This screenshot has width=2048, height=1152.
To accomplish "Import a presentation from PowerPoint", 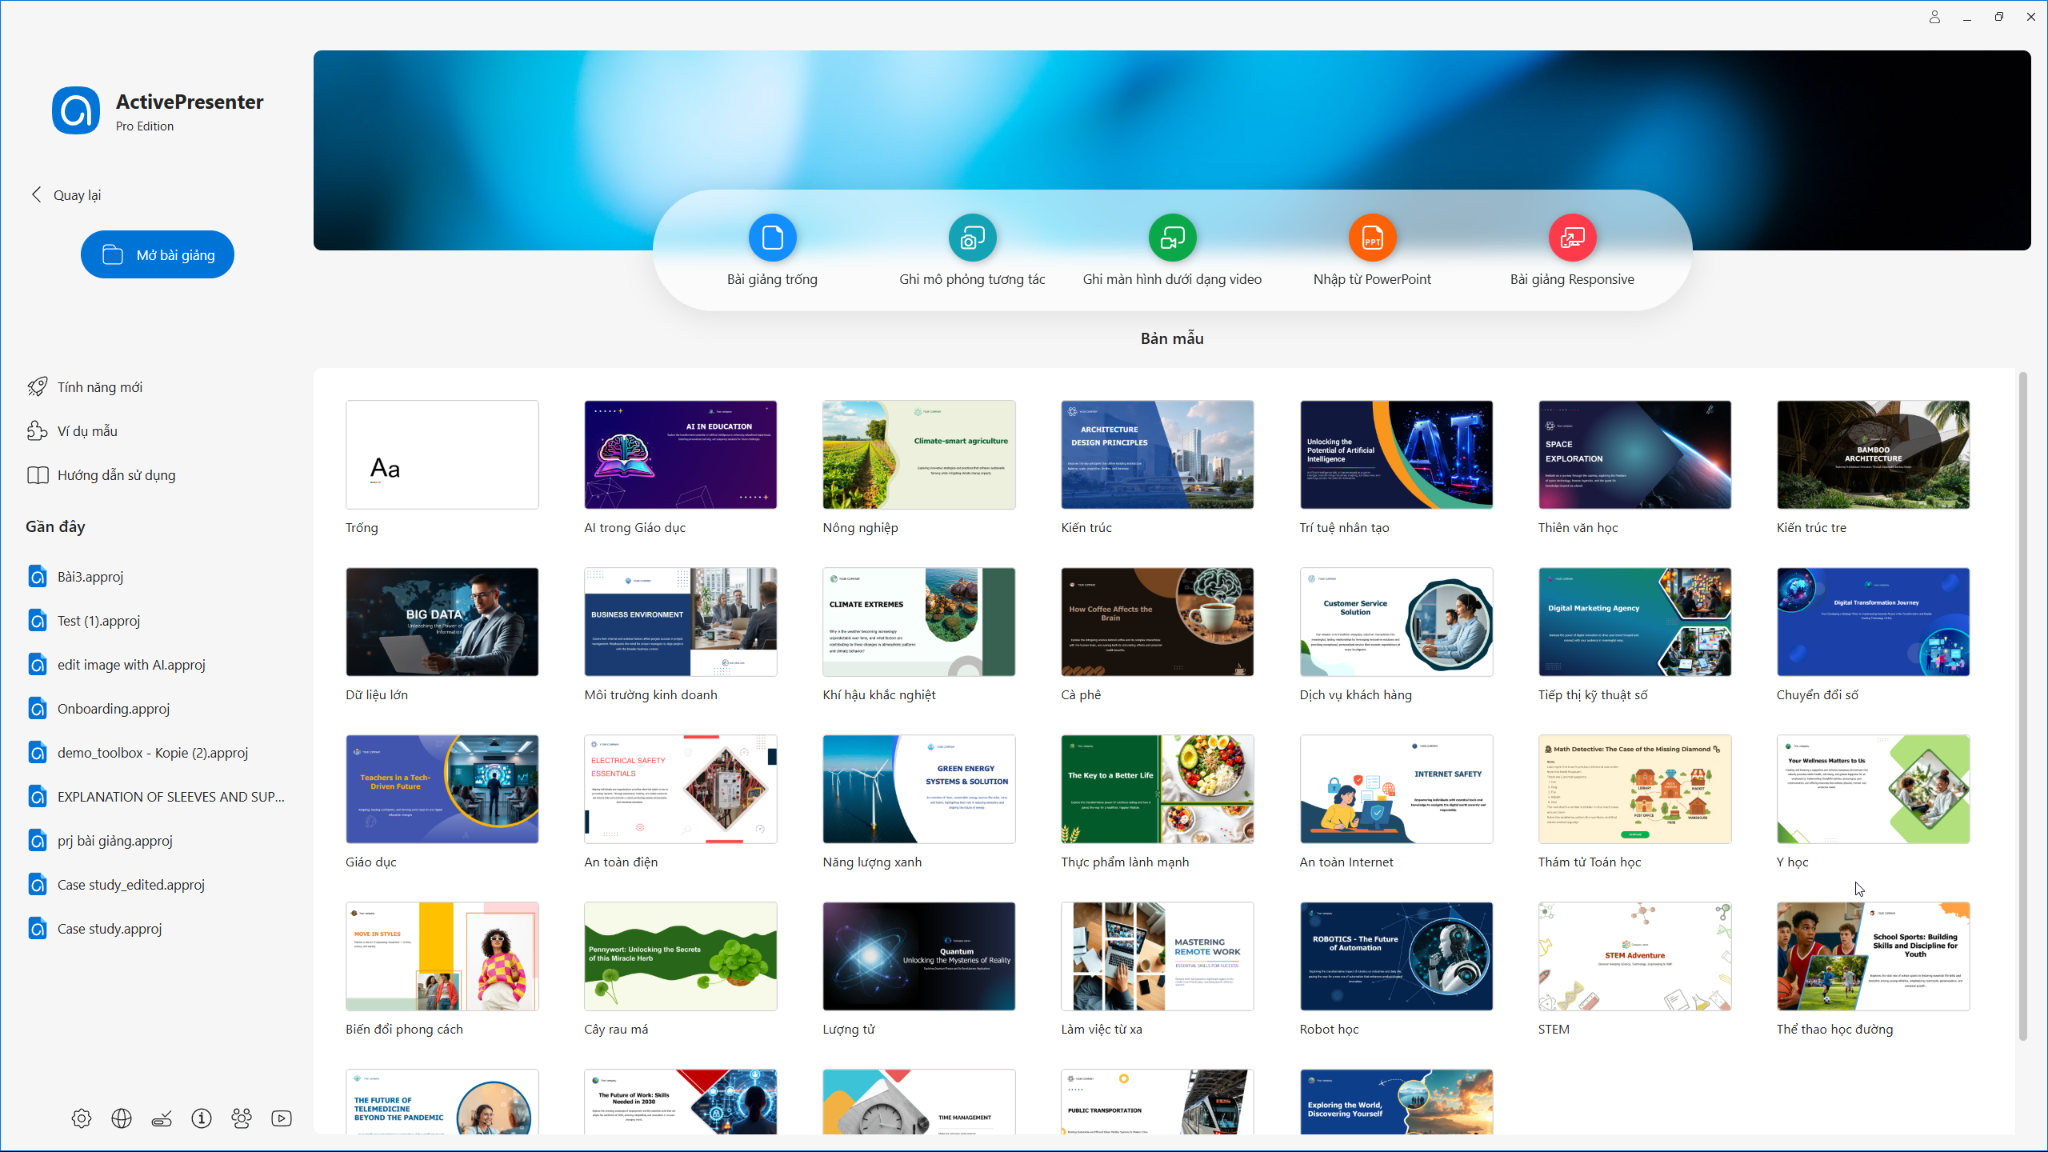I will 1371,238.
